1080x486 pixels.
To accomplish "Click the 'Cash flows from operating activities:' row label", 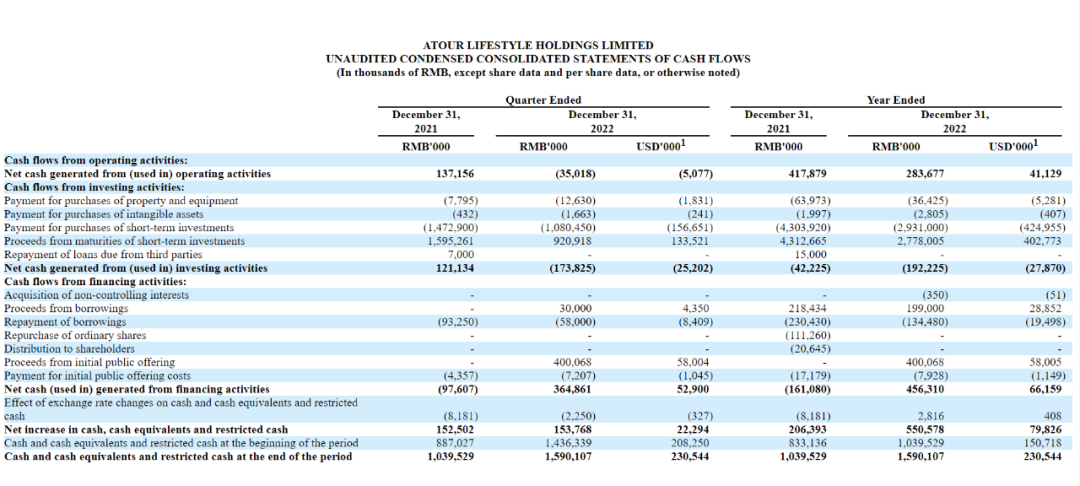I will pyautogui.click(x=96, y=160).
